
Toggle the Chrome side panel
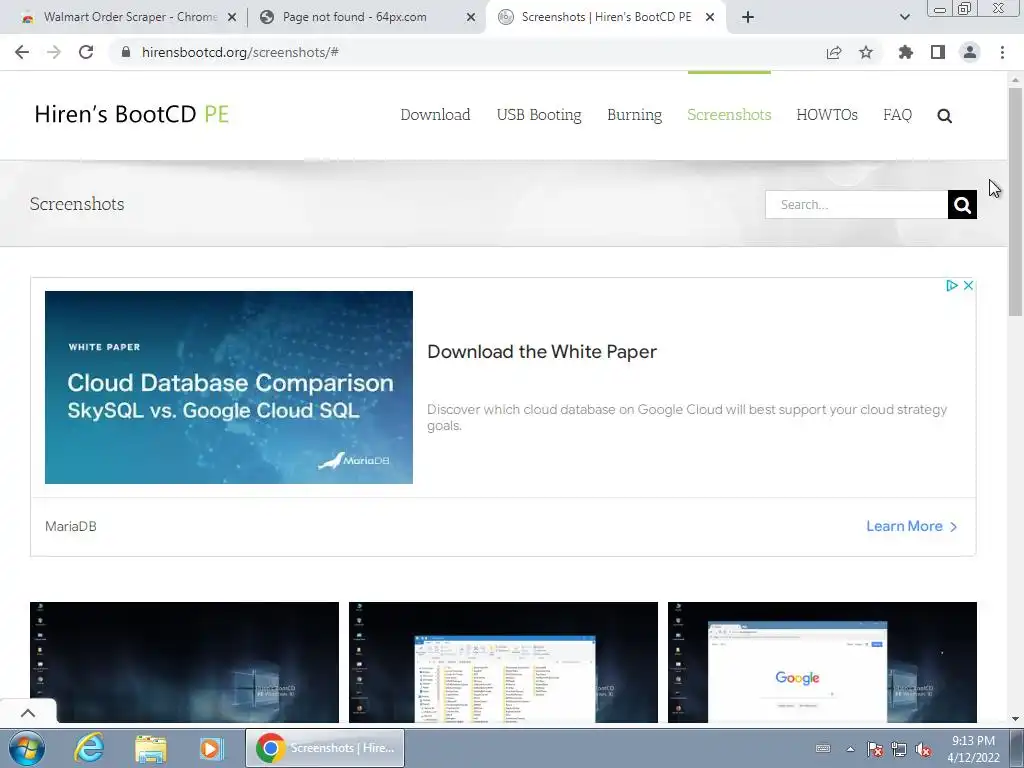(x=938, y=52)
